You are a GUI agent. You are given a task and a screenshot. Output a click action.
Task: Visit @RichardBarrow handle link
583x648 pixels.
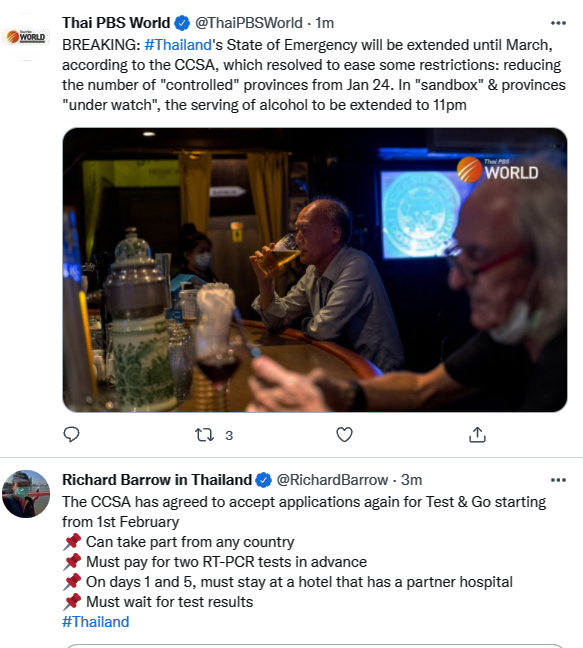[332, 480]
